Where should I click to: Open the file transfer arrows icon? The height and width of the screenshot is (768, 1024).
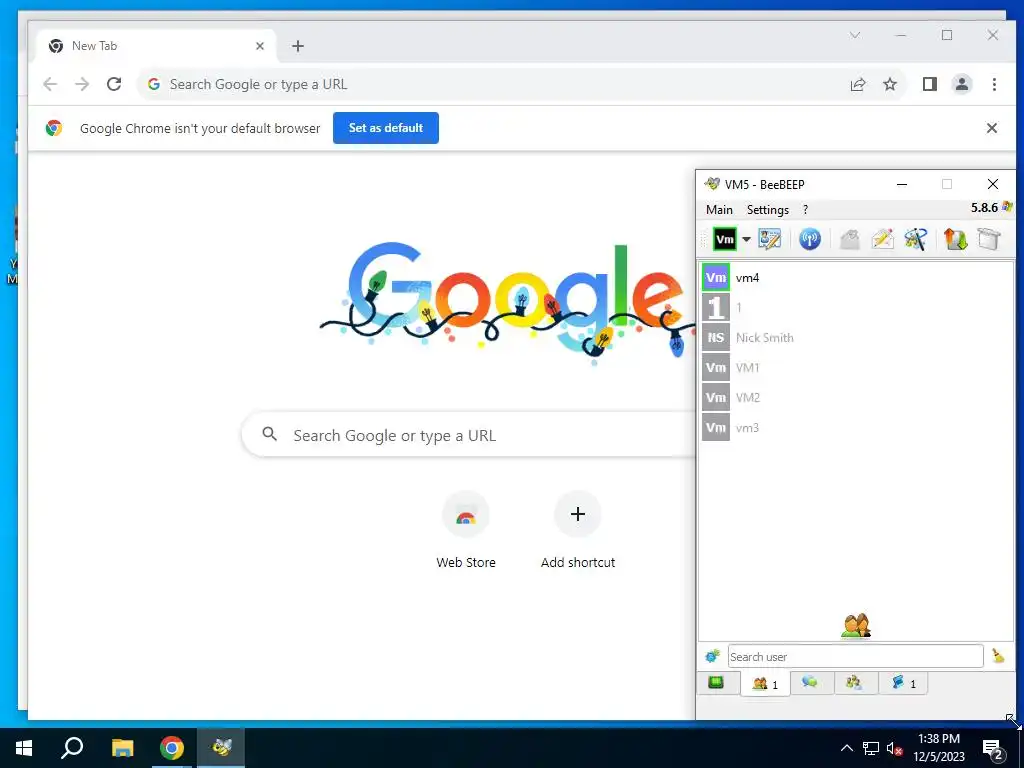point(955,240)
